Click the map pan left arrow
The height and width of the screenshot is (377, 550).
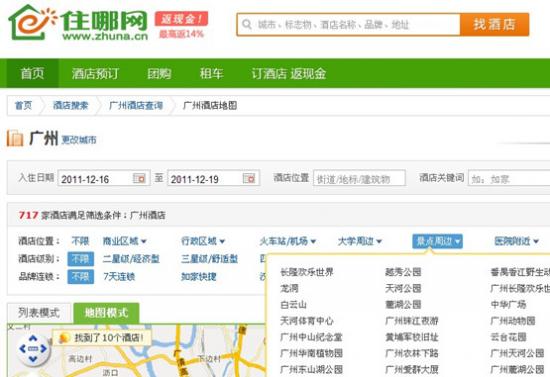coord(23,349)
